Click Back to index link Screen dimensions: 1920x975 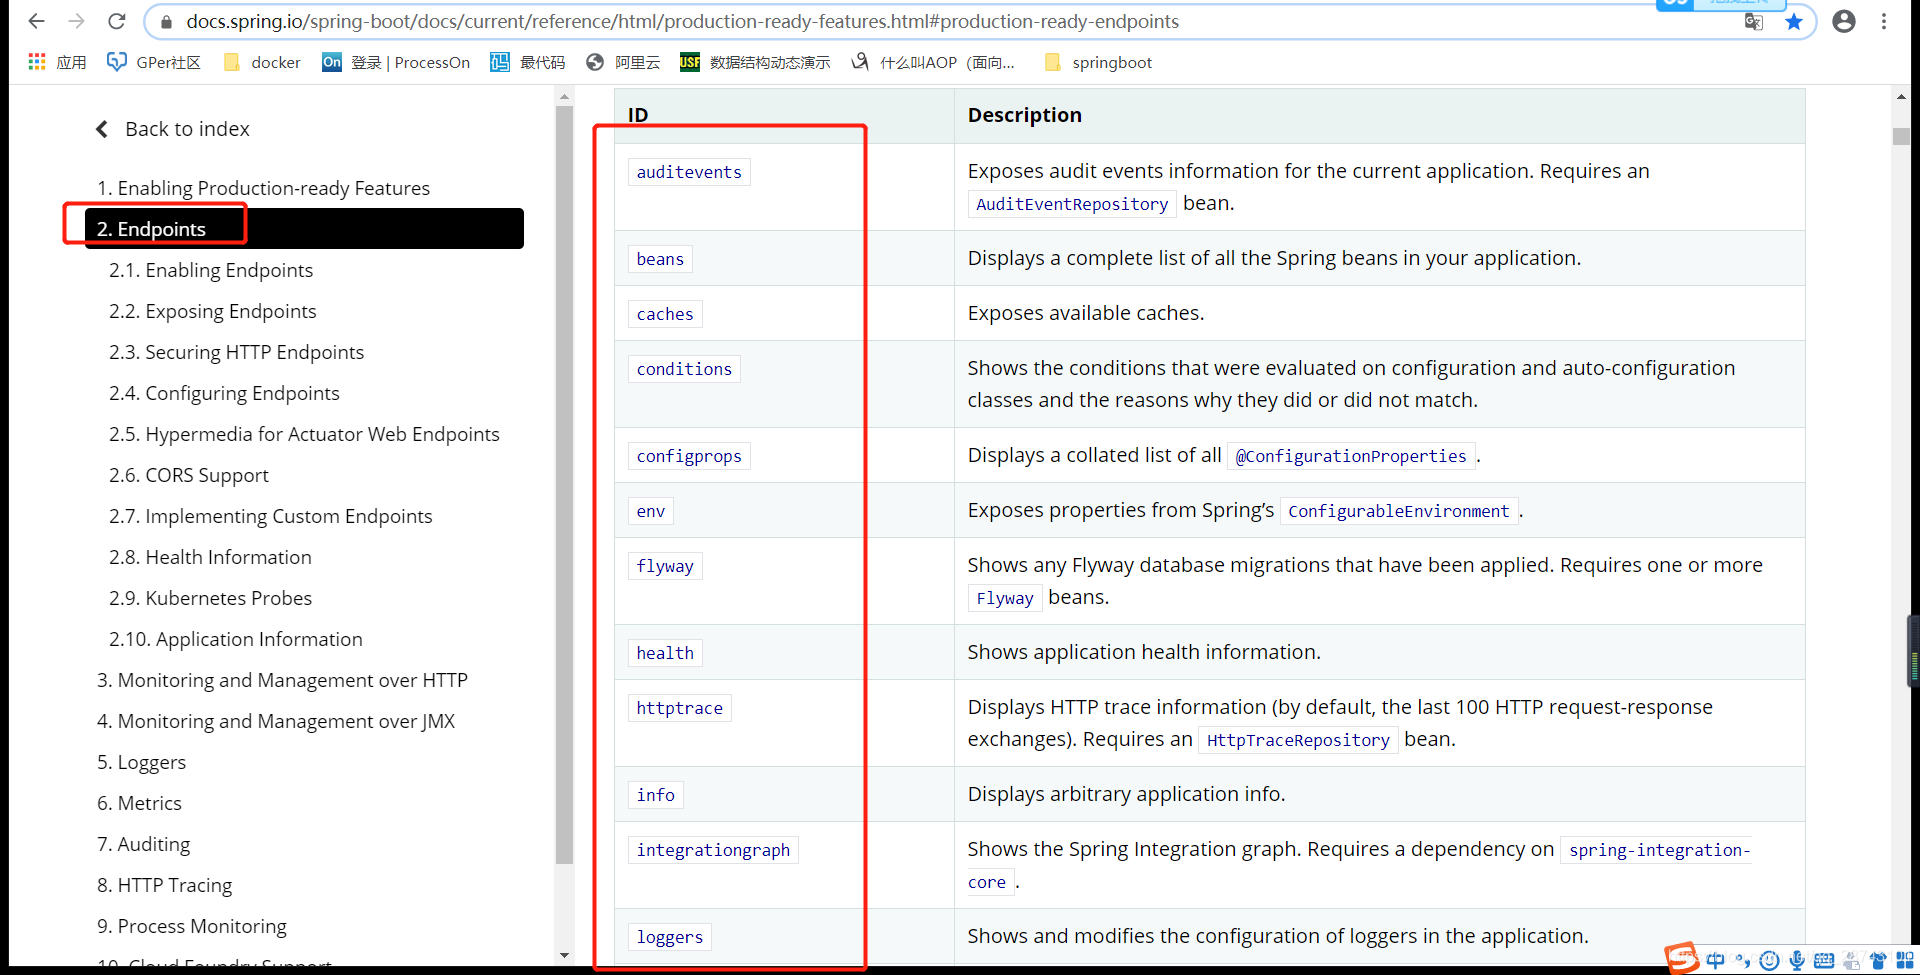tap(172, 129)
